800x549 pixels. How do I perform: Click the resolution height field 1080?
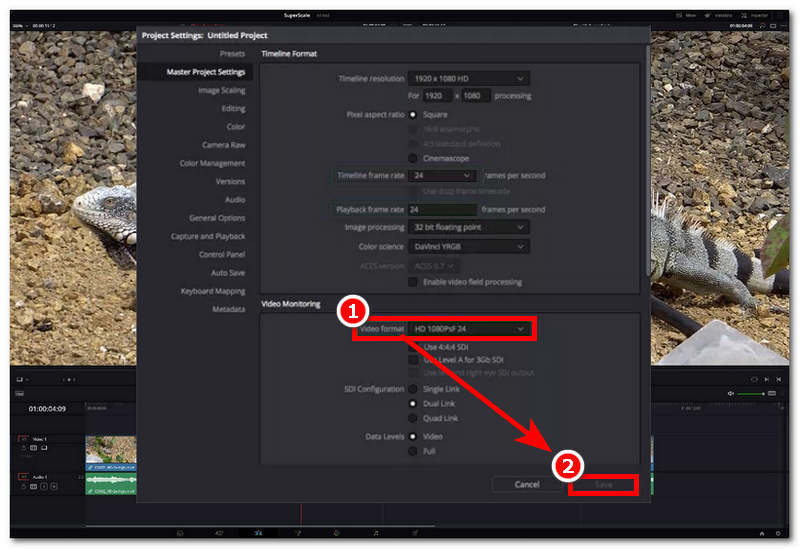coord(476,96)
